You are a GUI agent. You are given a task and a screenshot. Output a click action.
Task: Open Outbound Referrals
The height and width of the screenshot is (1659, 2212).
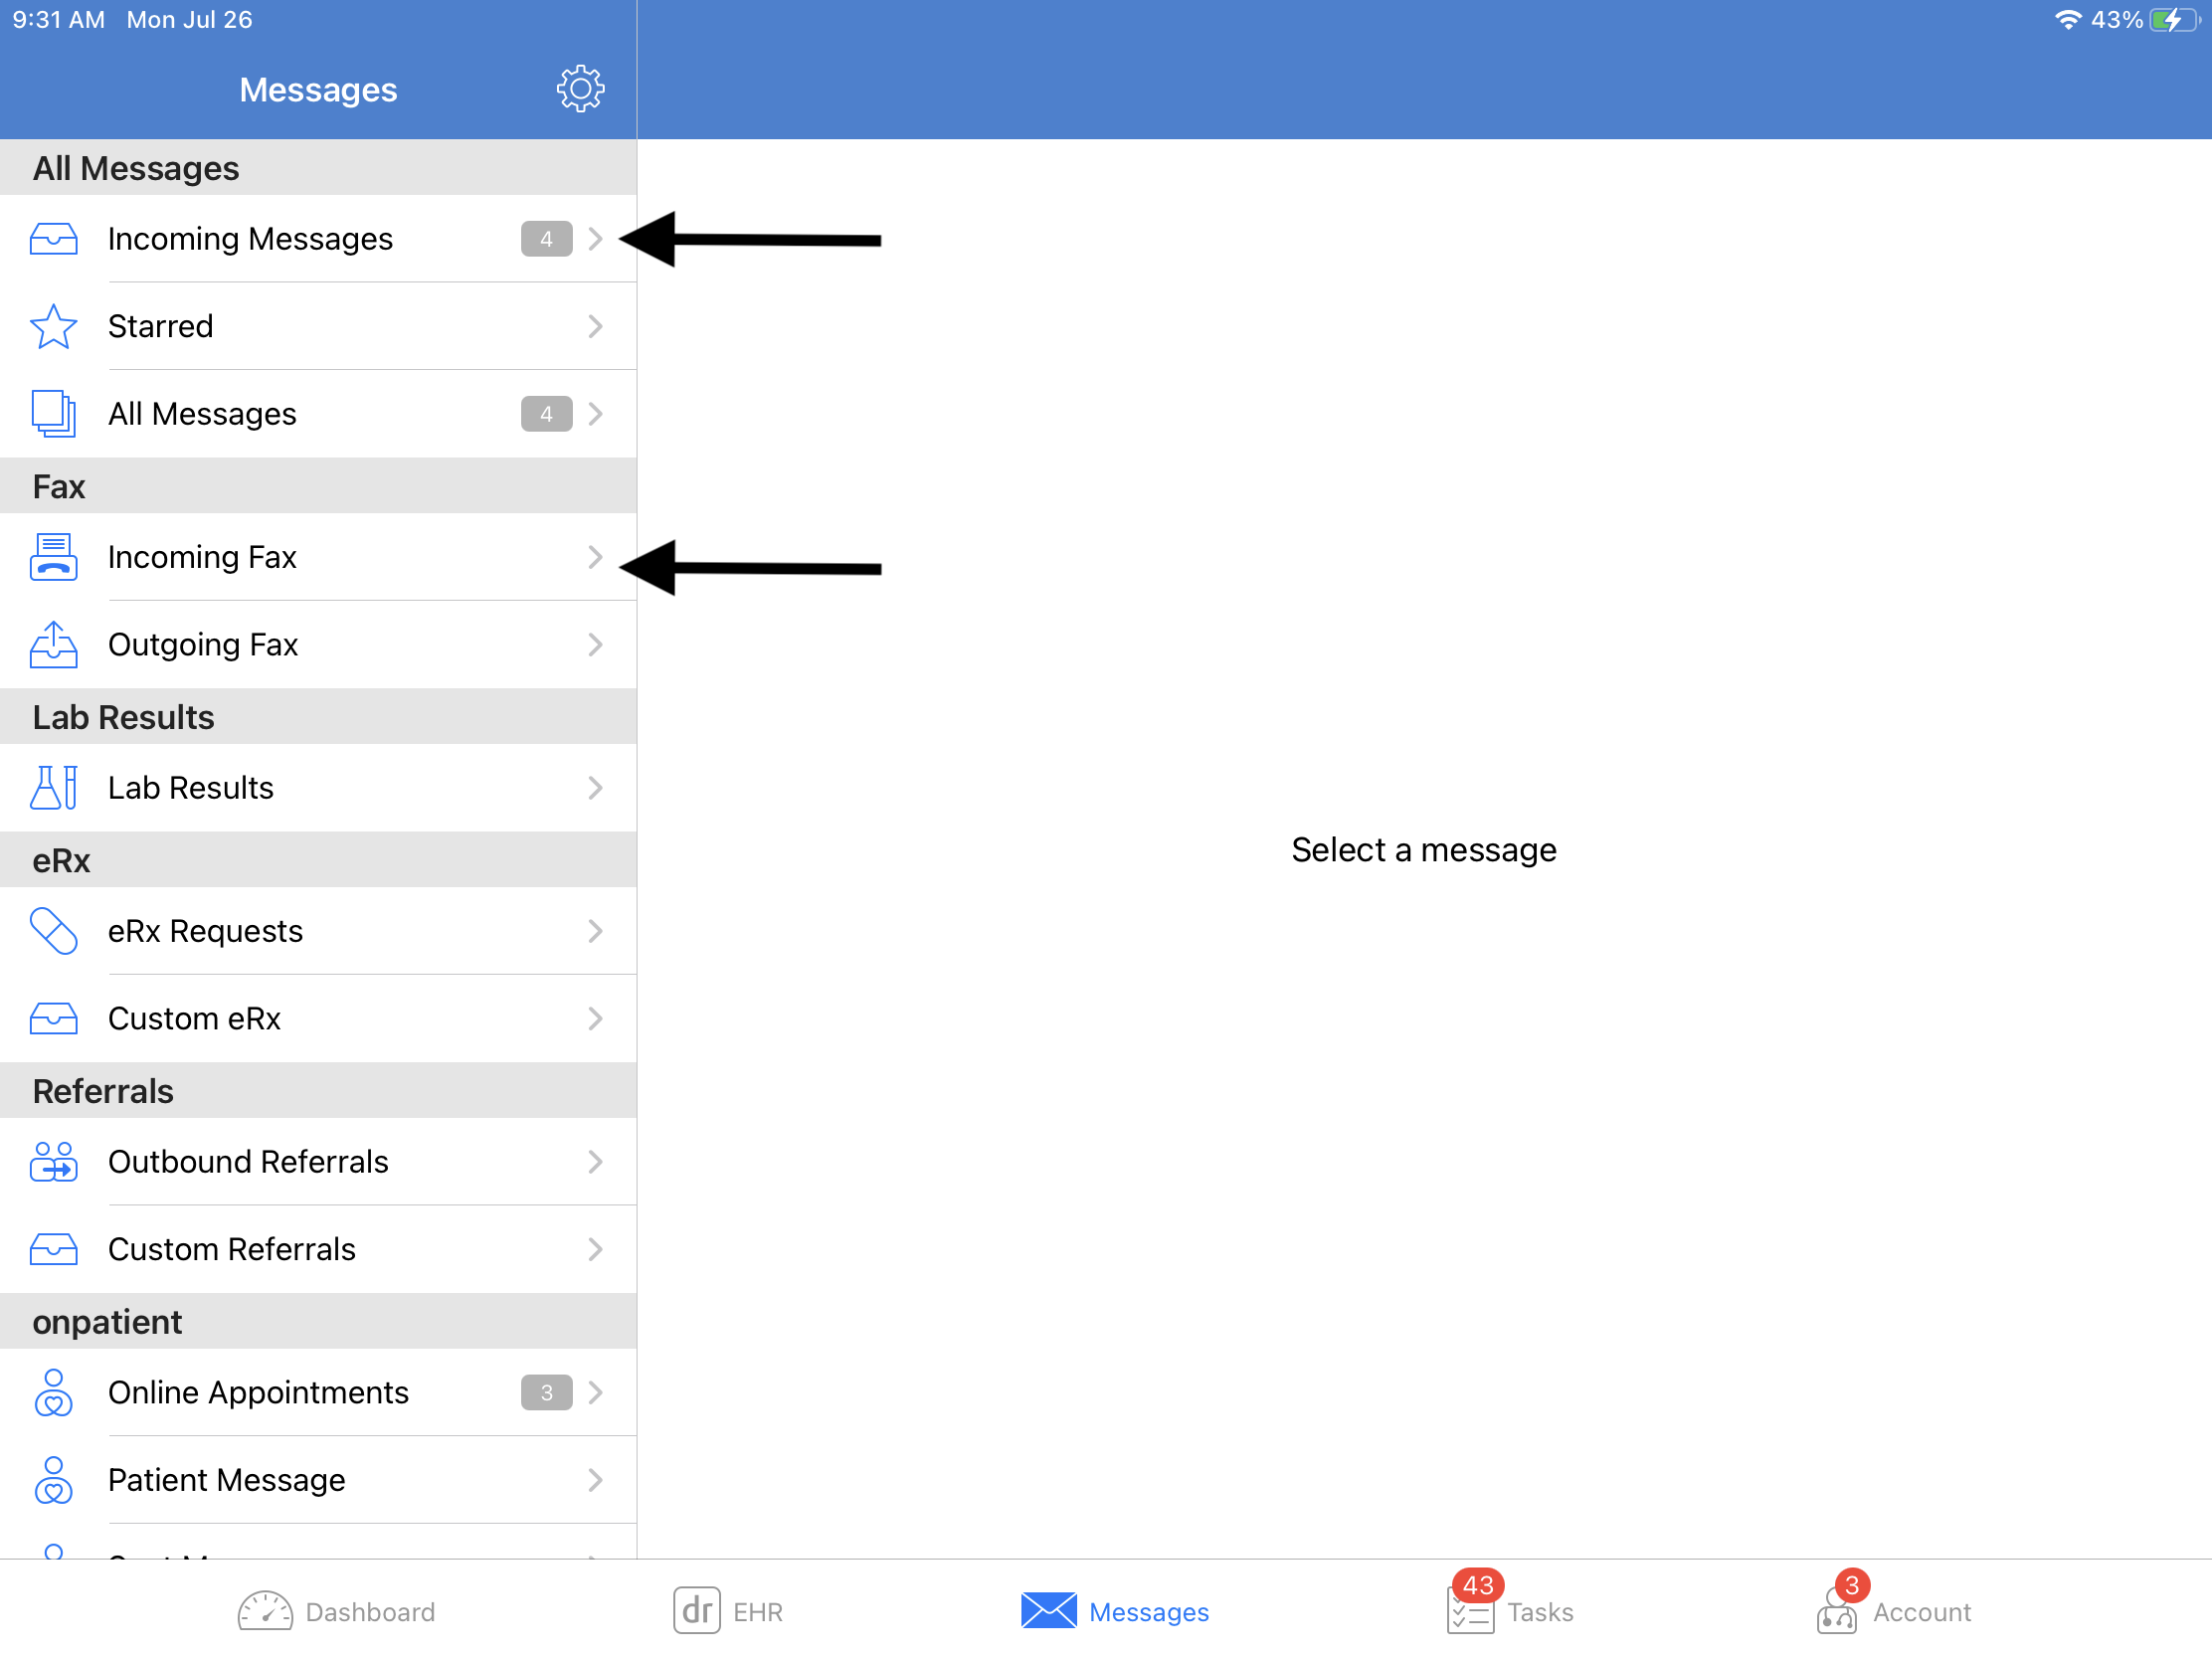(x=318, y=1161)
